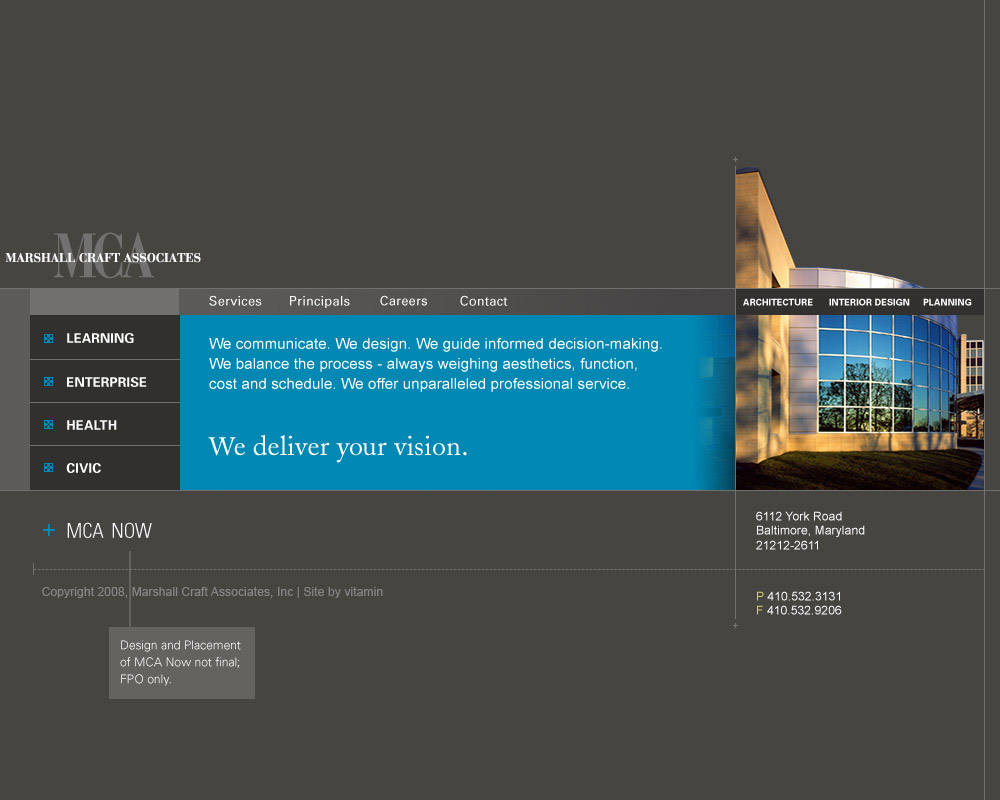Screen dimensions: 1000x800
Task: Open the ENTERPRISE sector label
Action: pyautogui.click(x=106, y=382)
